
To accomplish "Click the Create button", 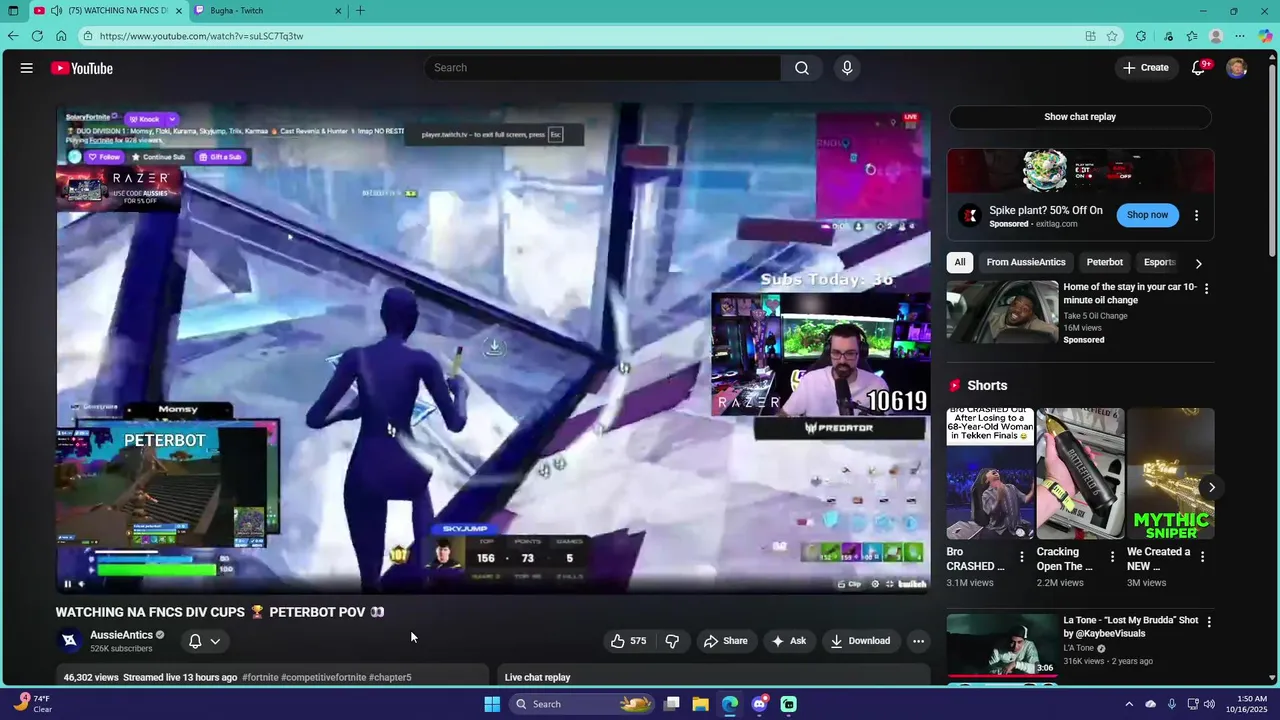I will 1145,68.
